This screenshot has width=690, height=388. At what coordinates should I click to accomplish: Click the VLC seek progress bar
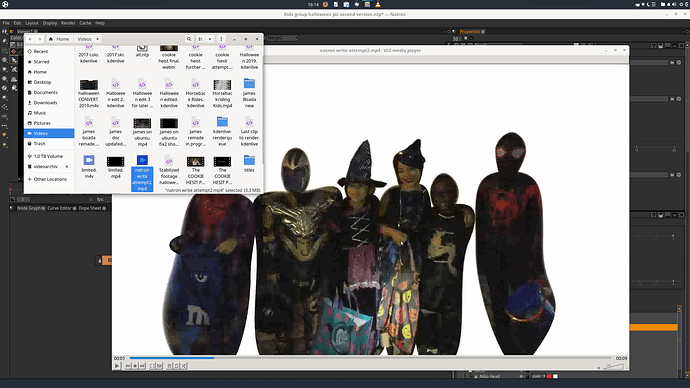tap(370, 358)
